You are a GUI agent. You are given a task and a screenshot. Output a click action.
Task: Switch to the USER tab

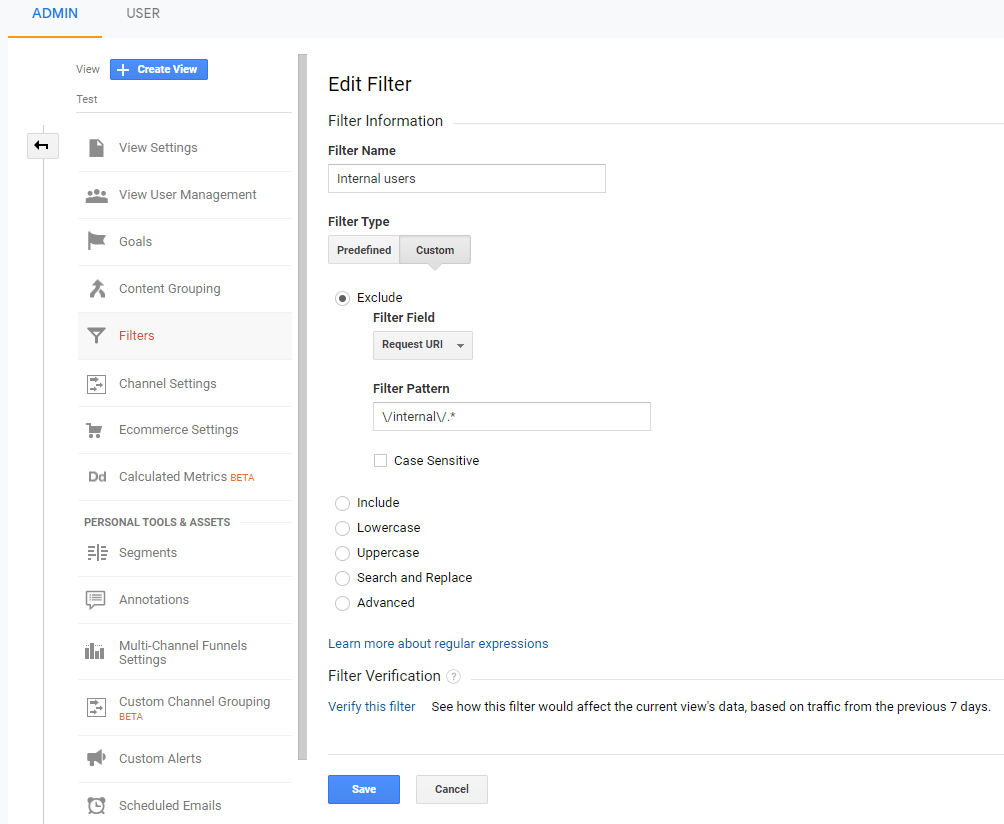(x=142, y=13)
